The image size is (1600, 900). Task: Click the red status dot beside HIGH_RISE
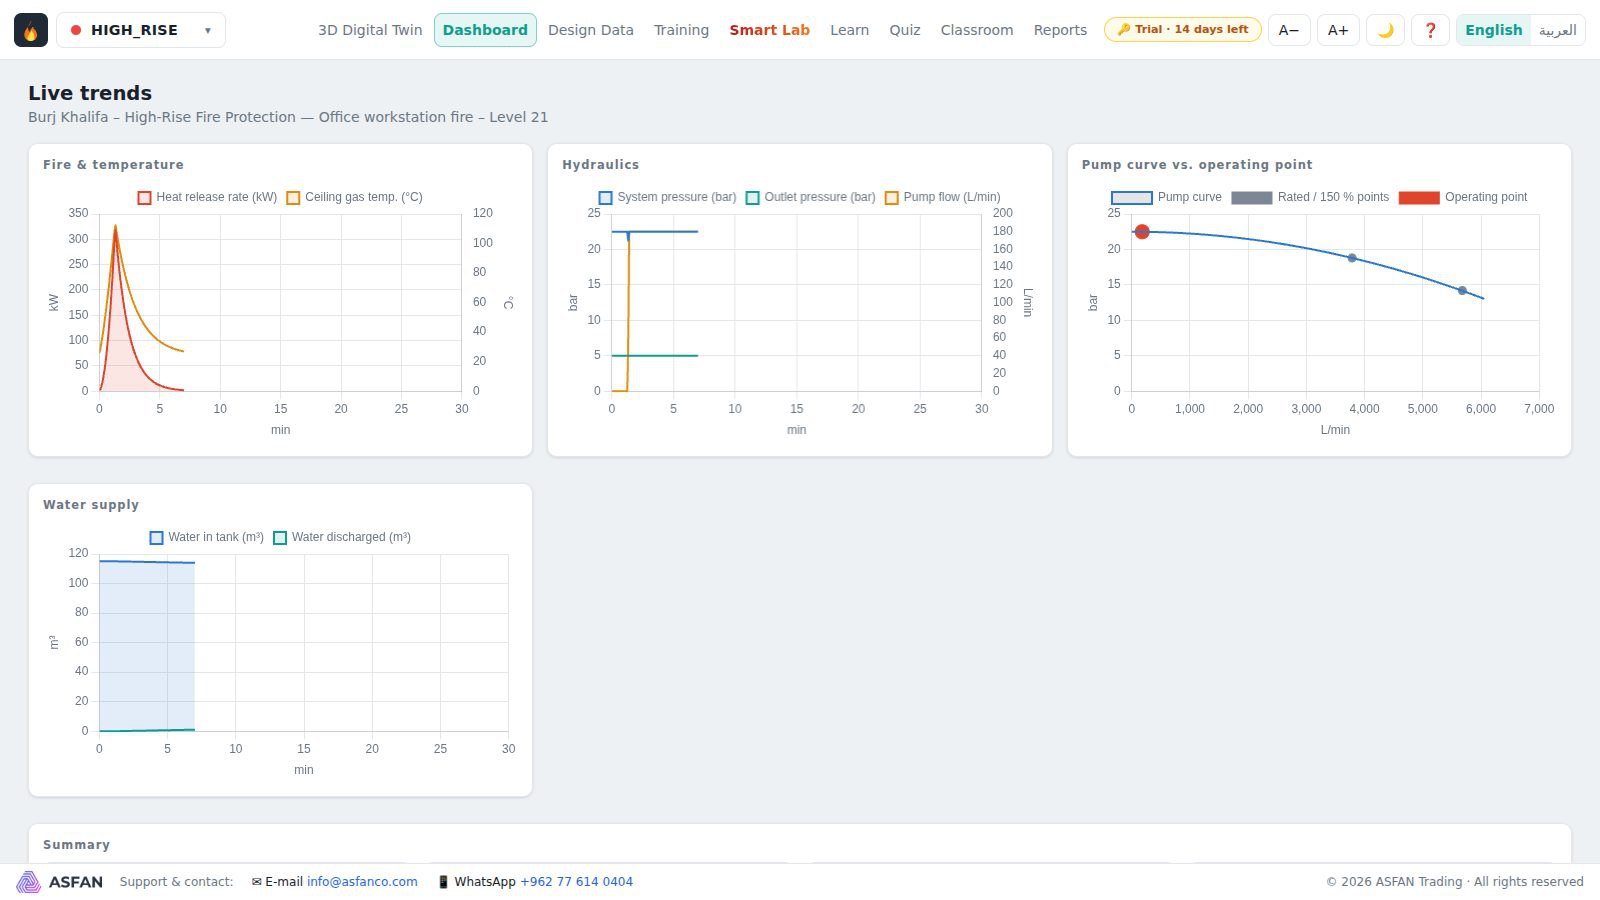tap(76, 30)
